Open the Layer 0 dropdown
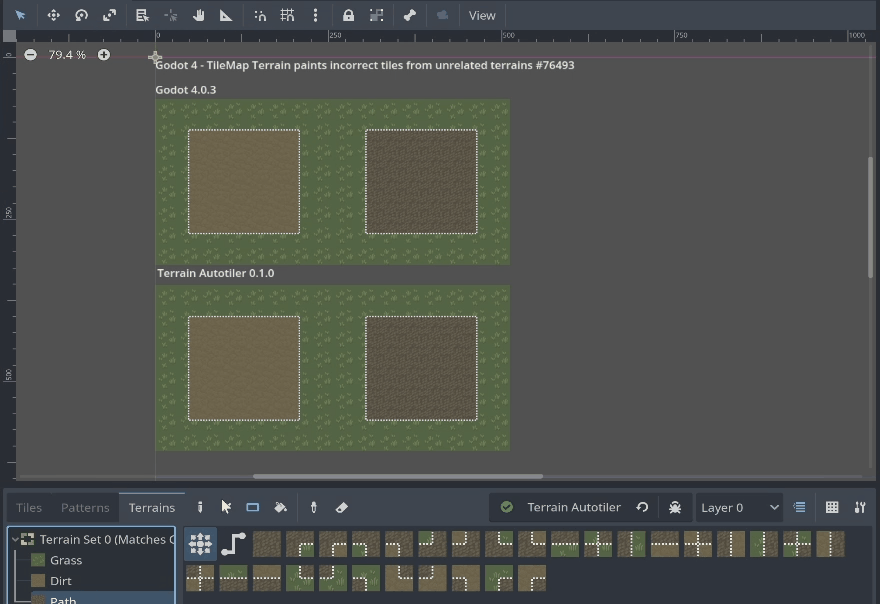The width and height of the screenshot is (880, 604). click(740, 507)
